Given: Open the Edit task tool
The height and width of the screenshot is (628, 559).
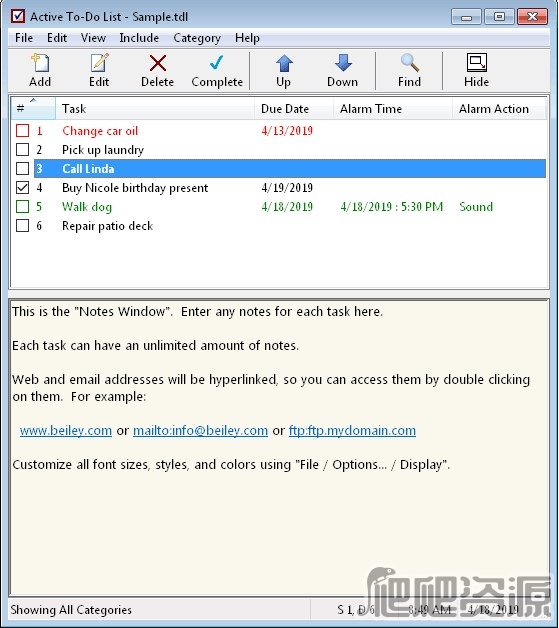Looking at the screenshot, I should (x=99, y=70).
